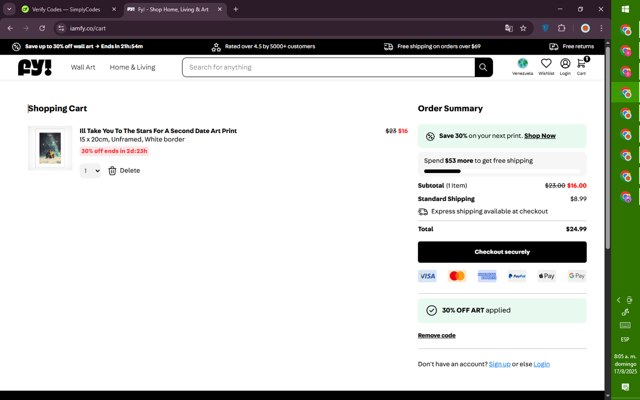Click the fy! logo in the header
The width and height of the screenshot is (640, 400).
(35, 67)
